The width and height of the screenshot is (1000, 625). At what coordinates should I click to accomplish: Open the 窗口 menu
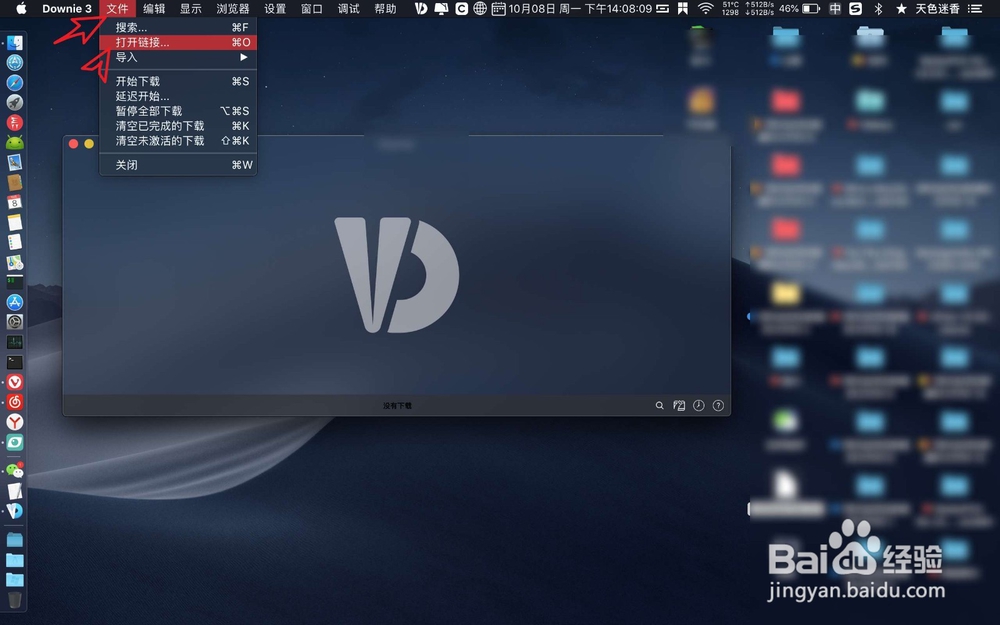(312, 8)
